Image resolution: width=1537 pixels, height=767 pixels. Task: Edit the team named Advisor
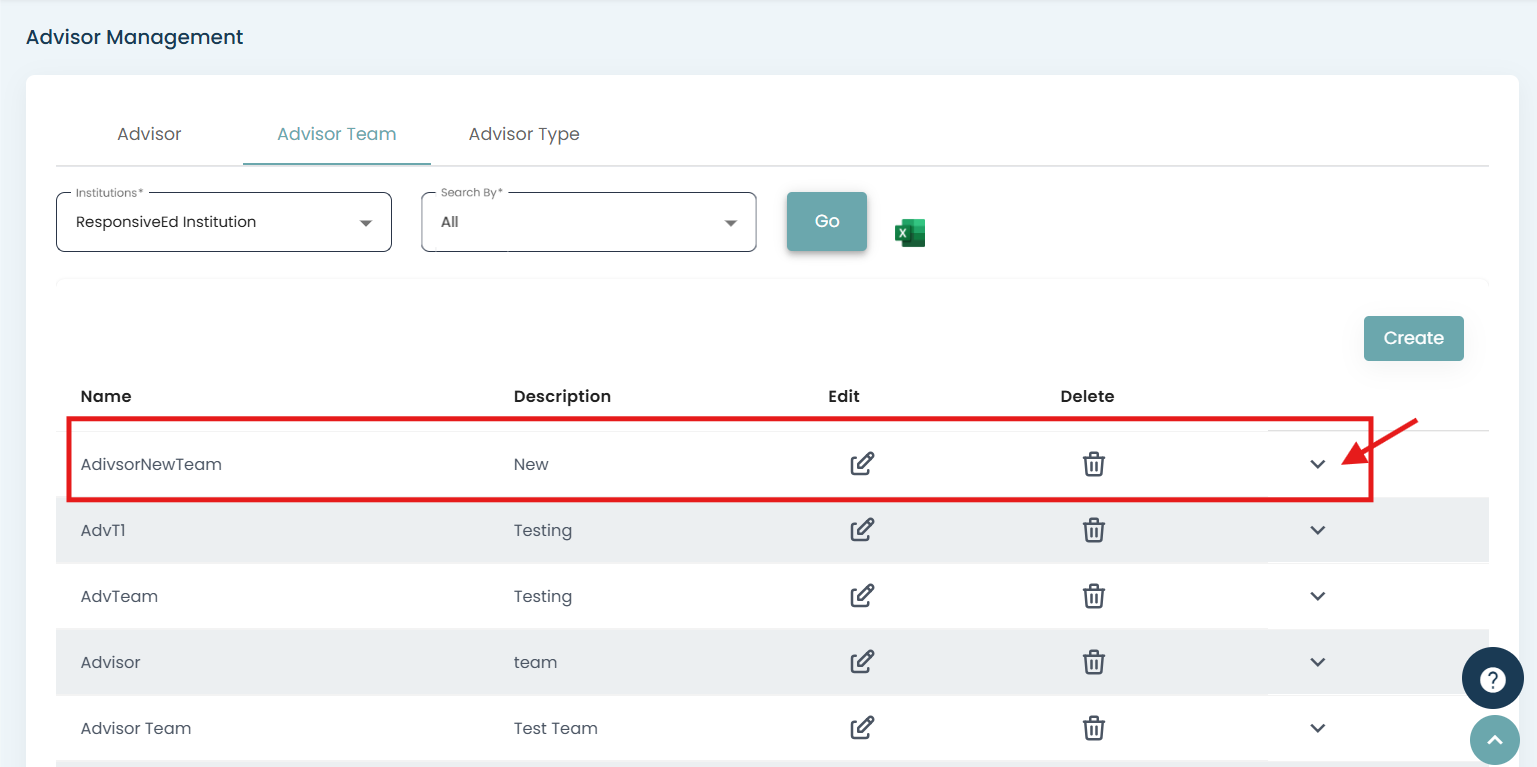tap(862, 662)
